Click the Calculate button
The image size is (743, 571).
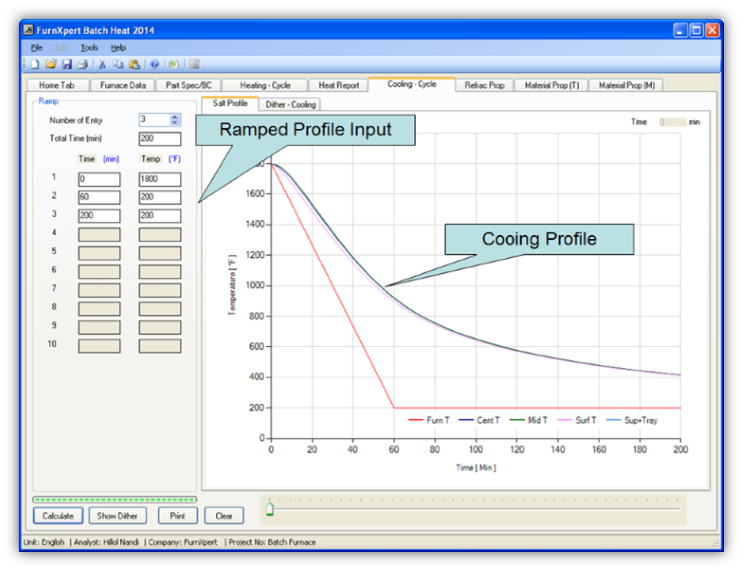point(58,516)
